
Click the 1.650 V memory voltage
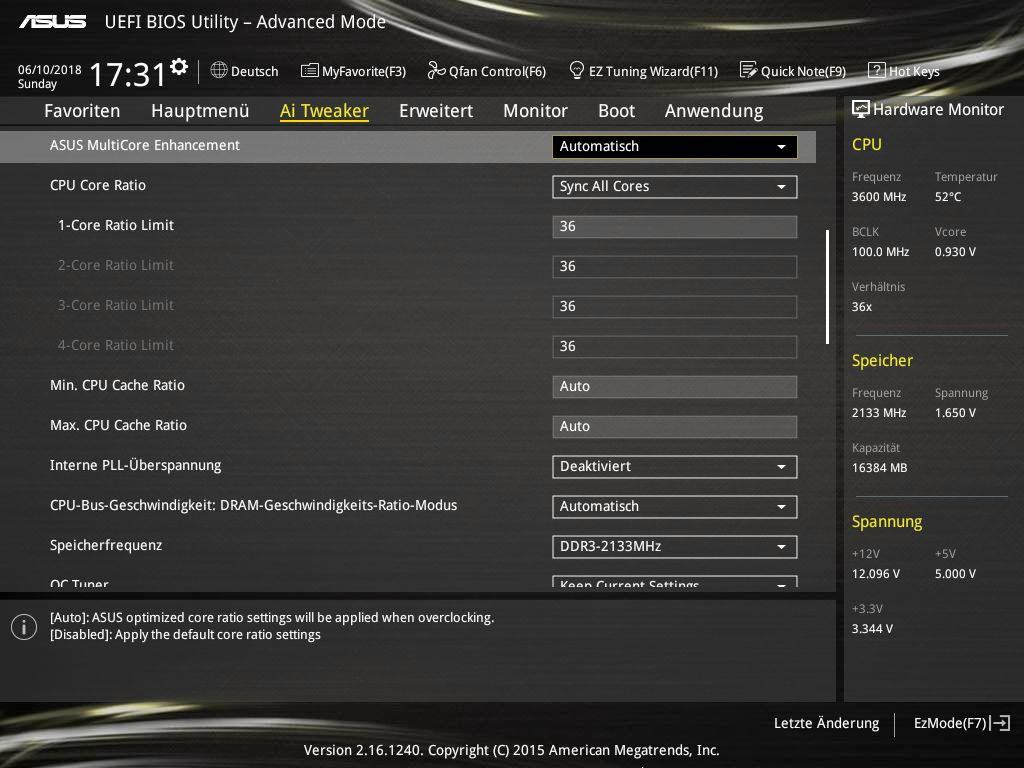tap(955, 413)
